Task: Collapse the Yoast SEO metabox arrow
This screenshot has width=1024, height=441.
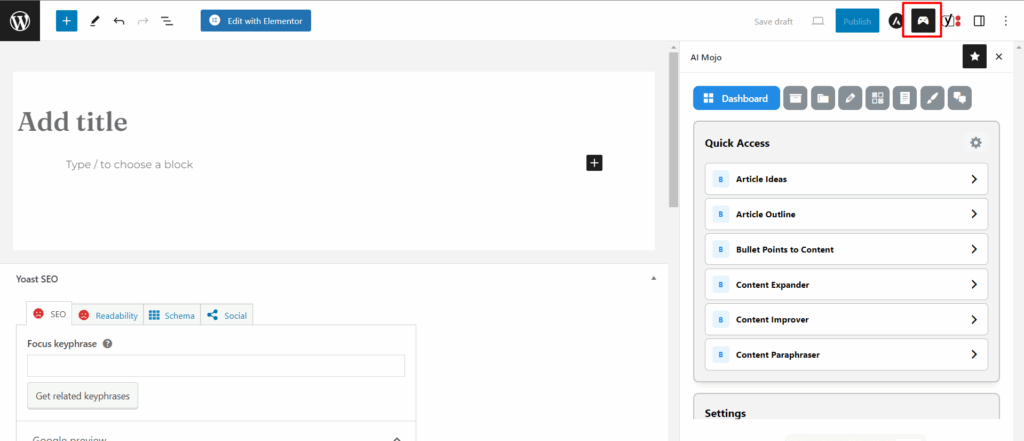Action: pos(654,278)
